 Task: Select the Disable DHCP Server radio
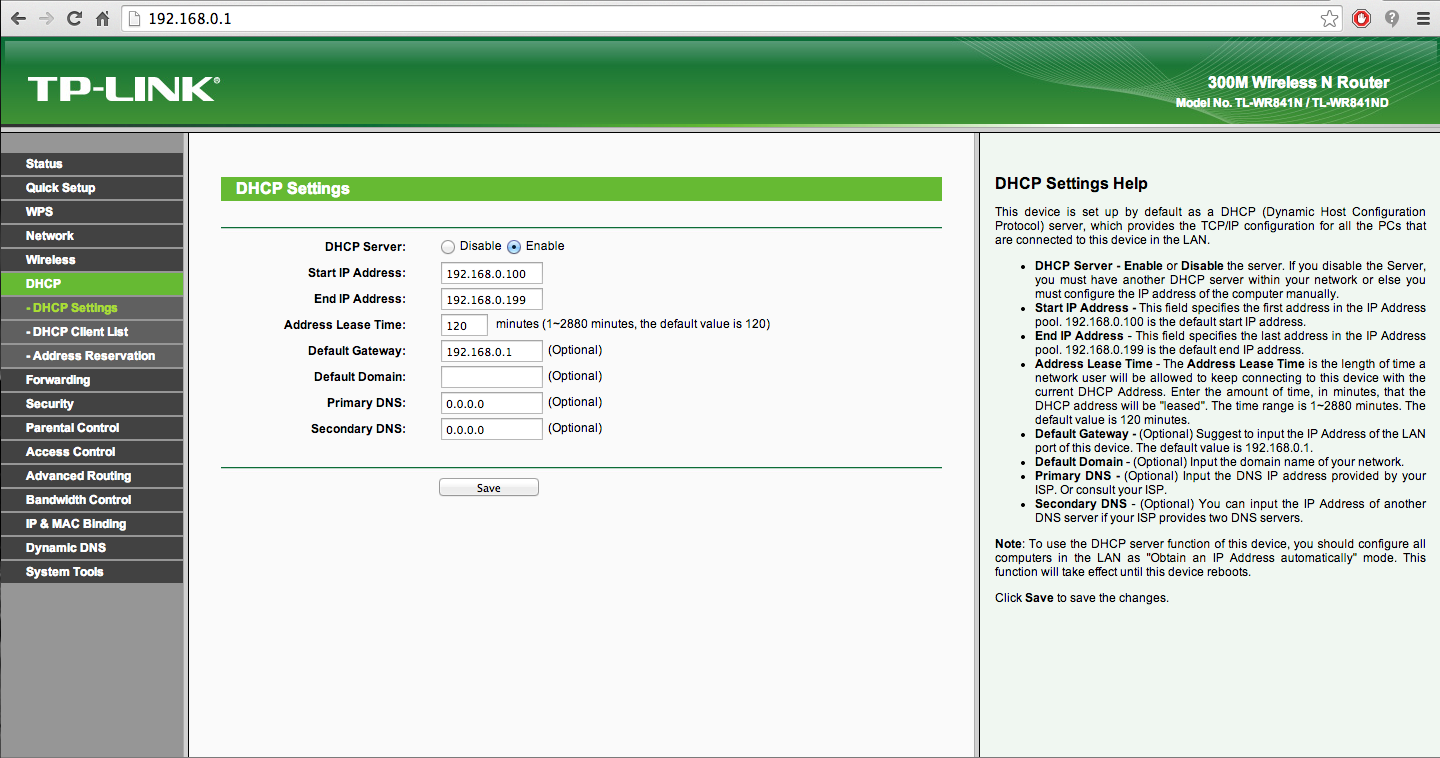[x=448, y=247]
